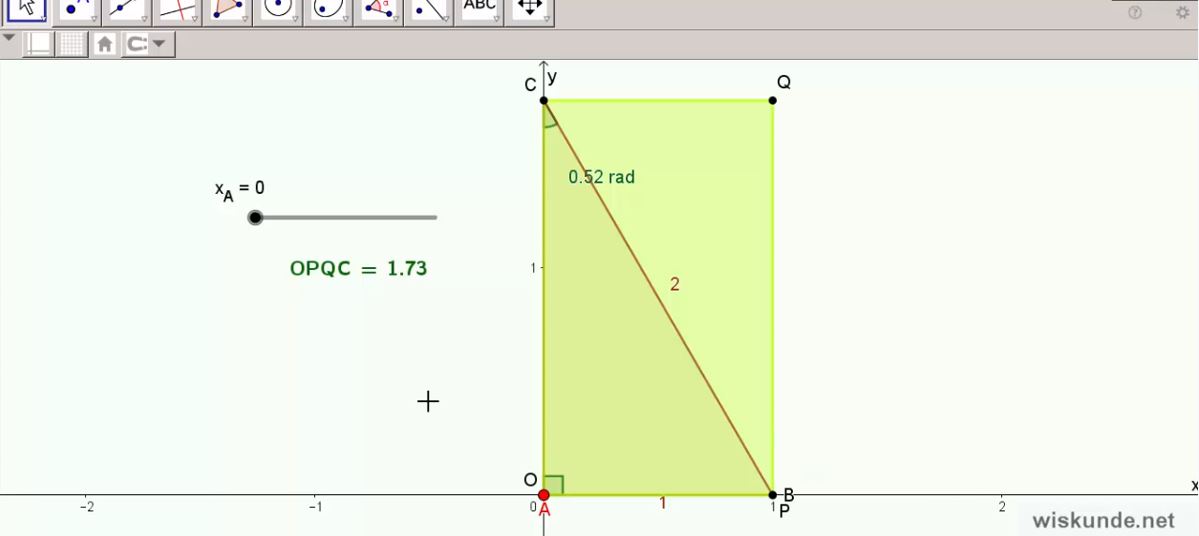Click the x-axis tick label '-2'
The height and width of the screenshot is (536, 1199).
(x=88, y=507)
